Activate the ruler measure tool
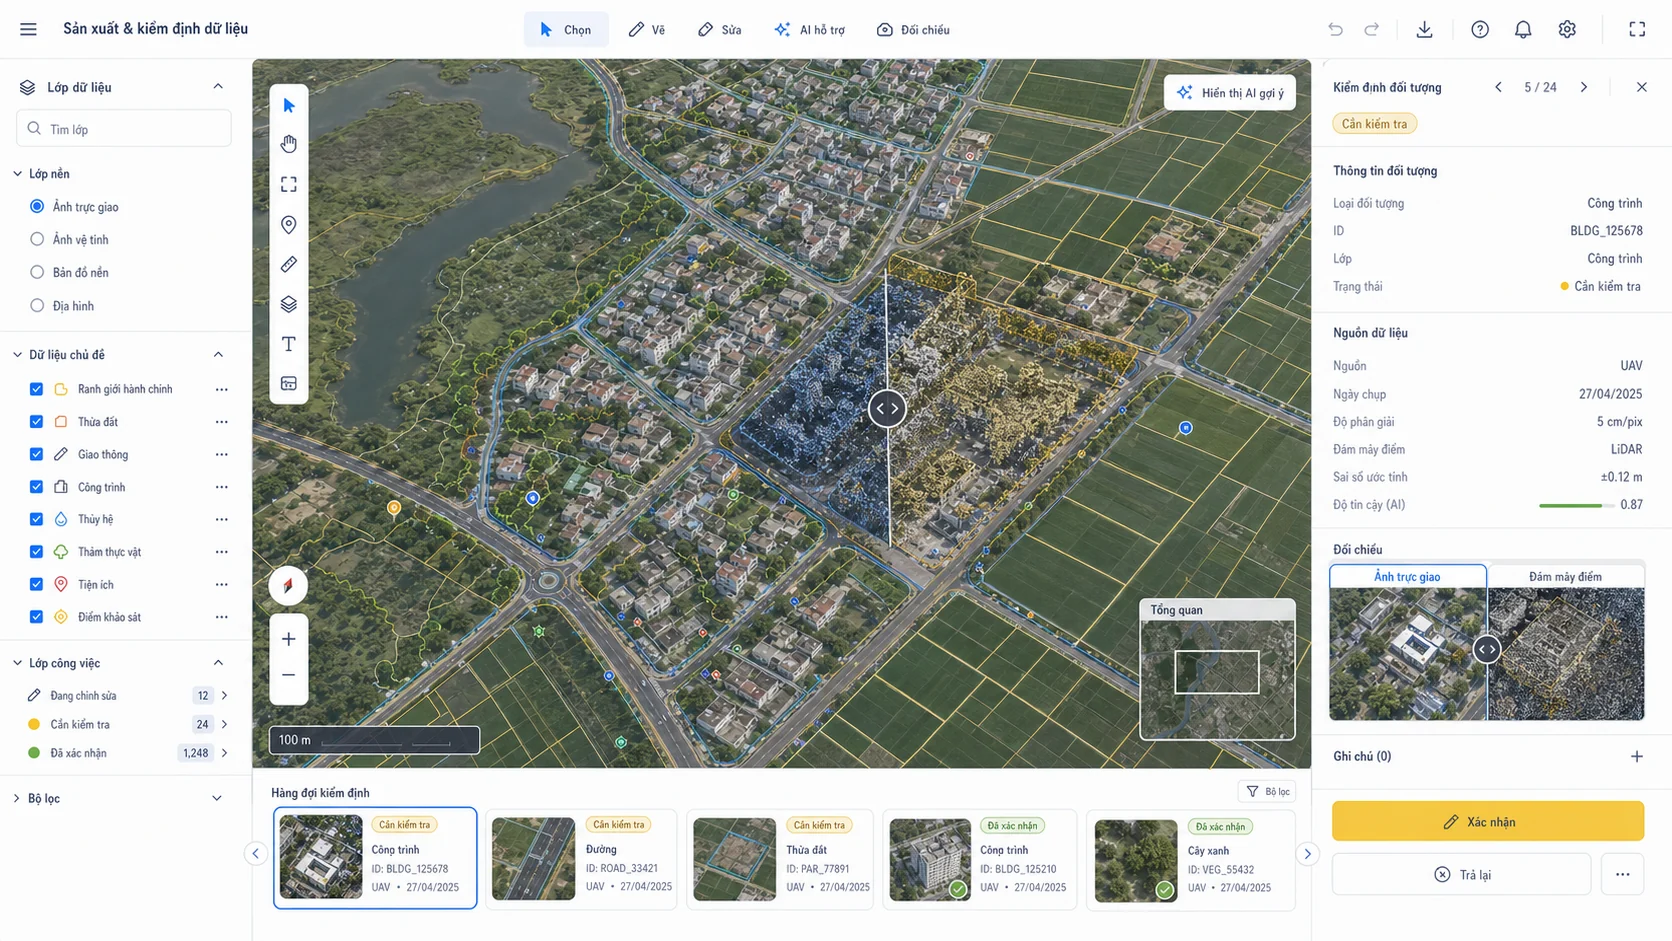This screenshot has height=941, width=1672. pos(289,264)
